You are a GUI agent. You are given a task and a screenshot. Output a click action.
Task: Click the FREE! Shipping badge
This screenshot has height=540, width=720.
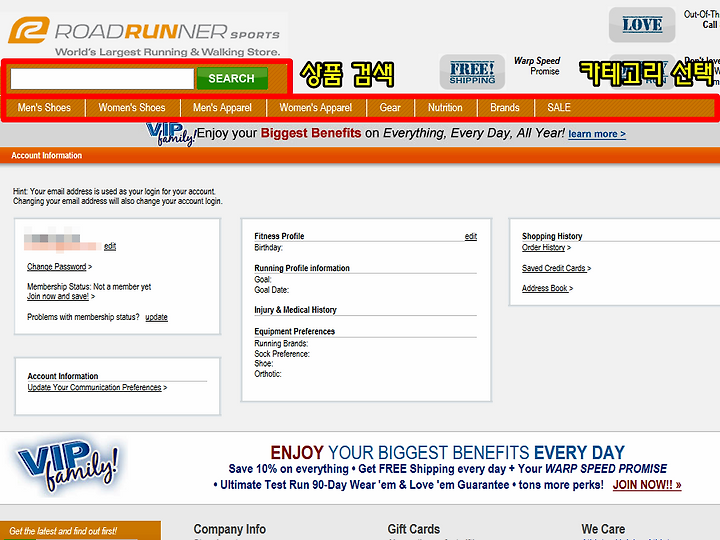point(472,72)
